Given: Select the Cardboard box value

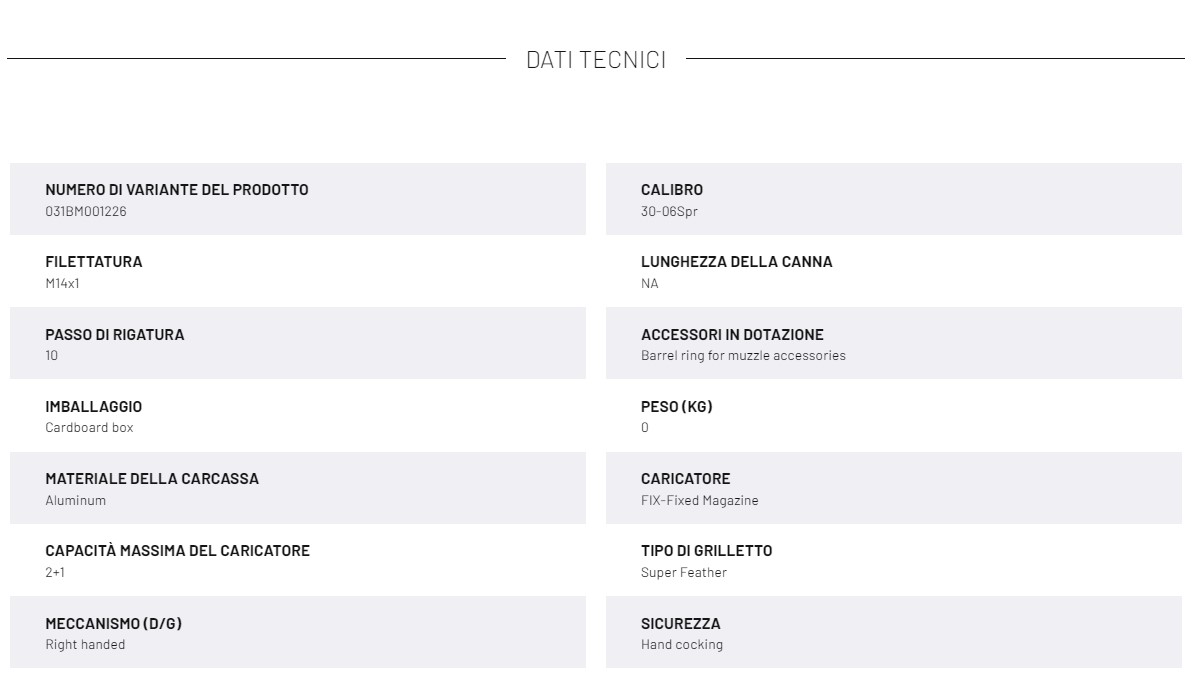Looking at the screenshot, I should [x=89, y=428].
